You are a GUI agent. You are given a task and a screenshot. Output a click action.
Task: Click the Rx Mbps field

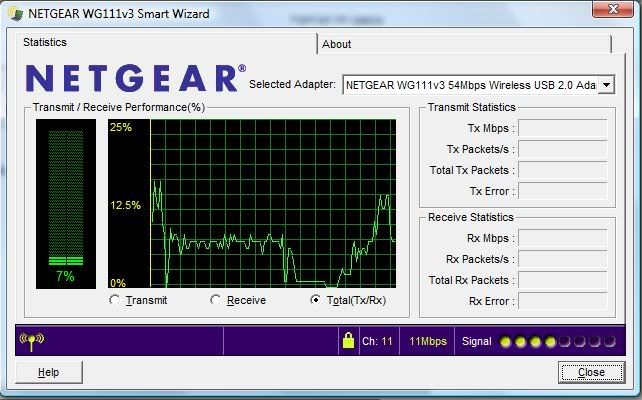[x=563, y=238]
